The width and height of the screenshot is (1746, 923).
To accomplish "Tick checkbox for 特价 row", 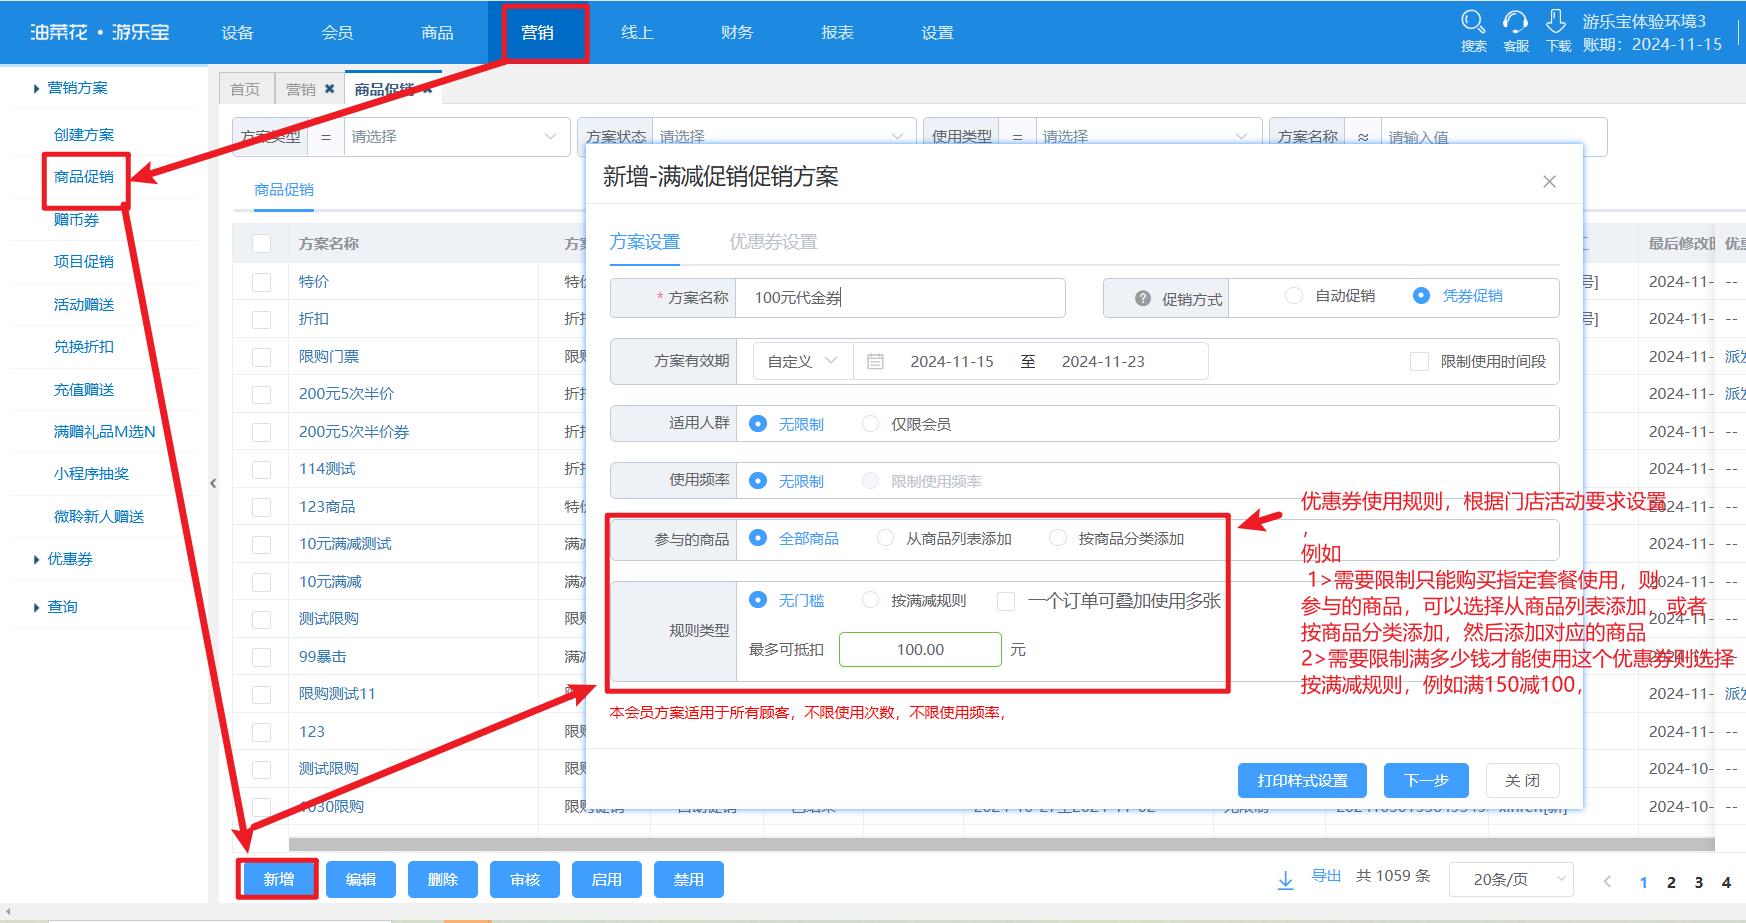I will click(x=261, y=282).
